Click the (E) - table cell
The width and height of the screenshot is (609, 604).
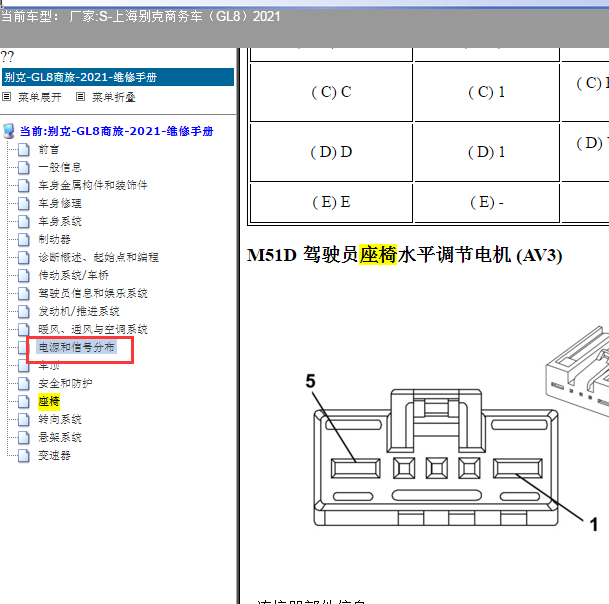487,202
